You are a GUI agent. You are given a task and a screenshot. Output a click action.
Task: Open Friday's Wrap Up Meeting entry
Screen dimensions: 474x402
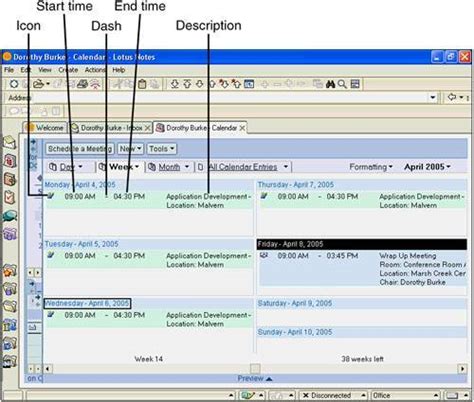363,269
